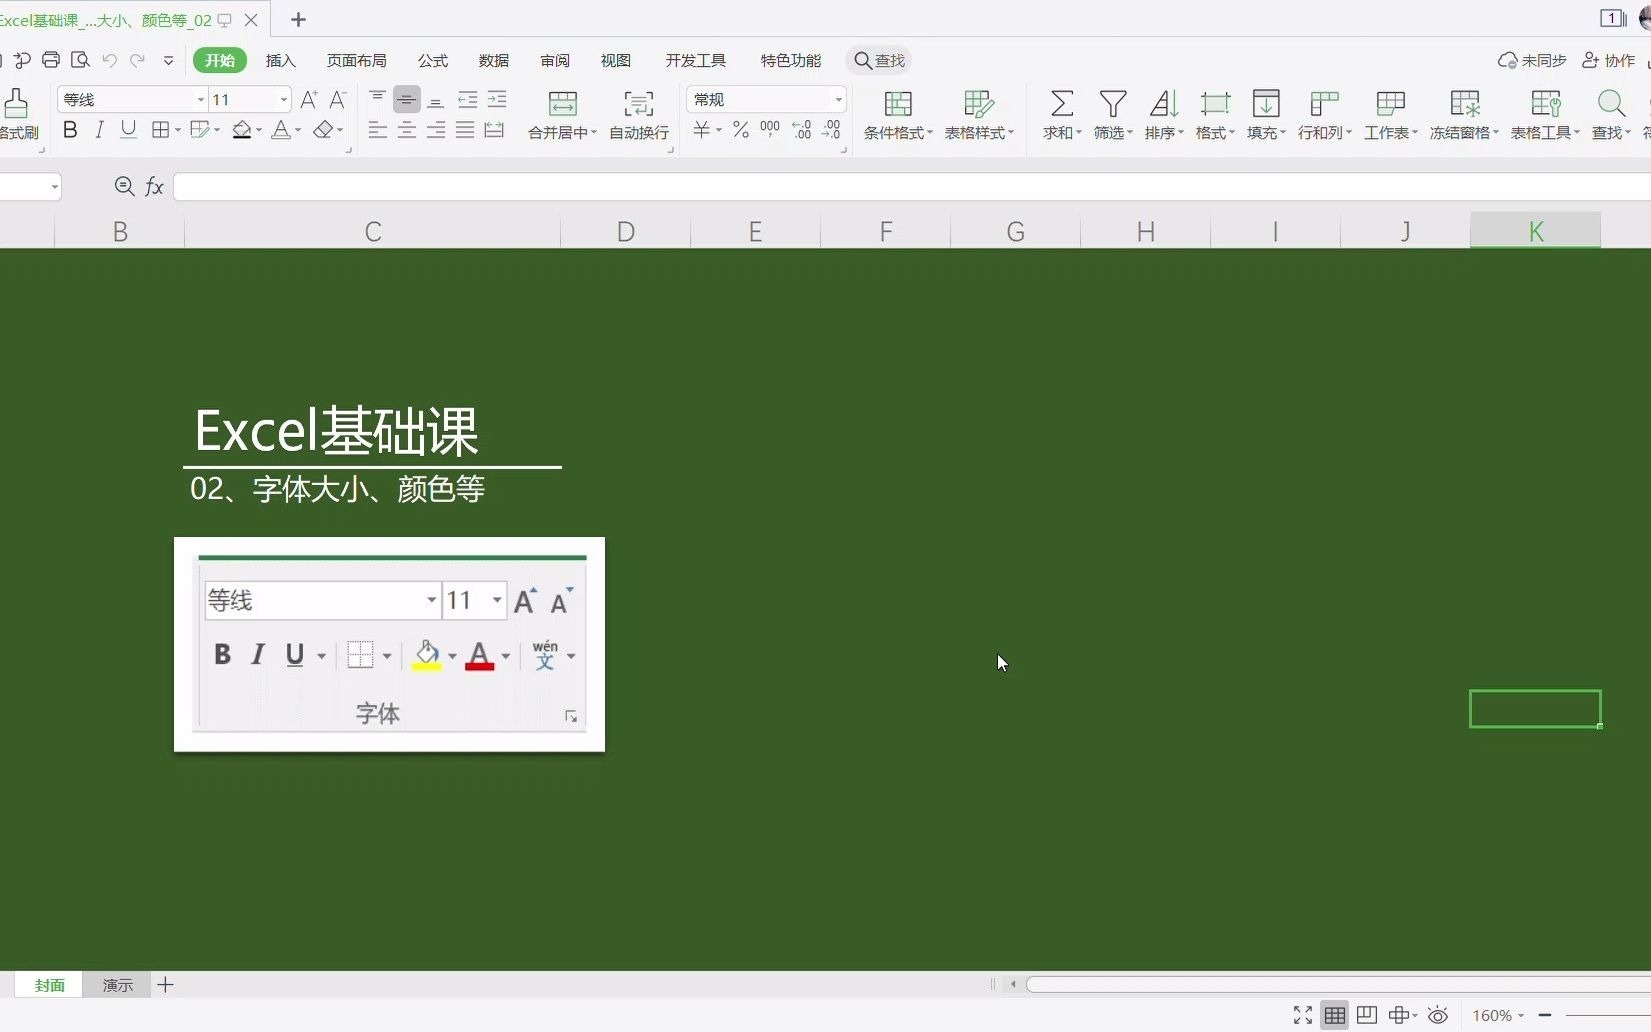Toggle underline formatting in the ribbon
The image size is (1651, 1032).
128,130
